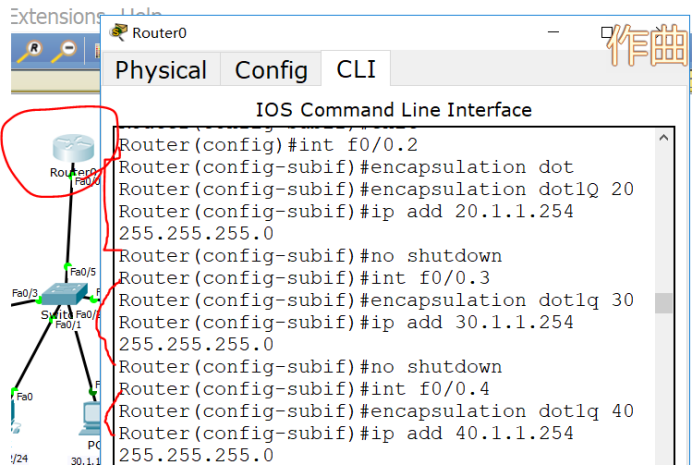Viewport: 693px width, 465px height.
Task: Click the Reset zoom magnifier icon
Action: pyautogui.click(x=30, y=51)
